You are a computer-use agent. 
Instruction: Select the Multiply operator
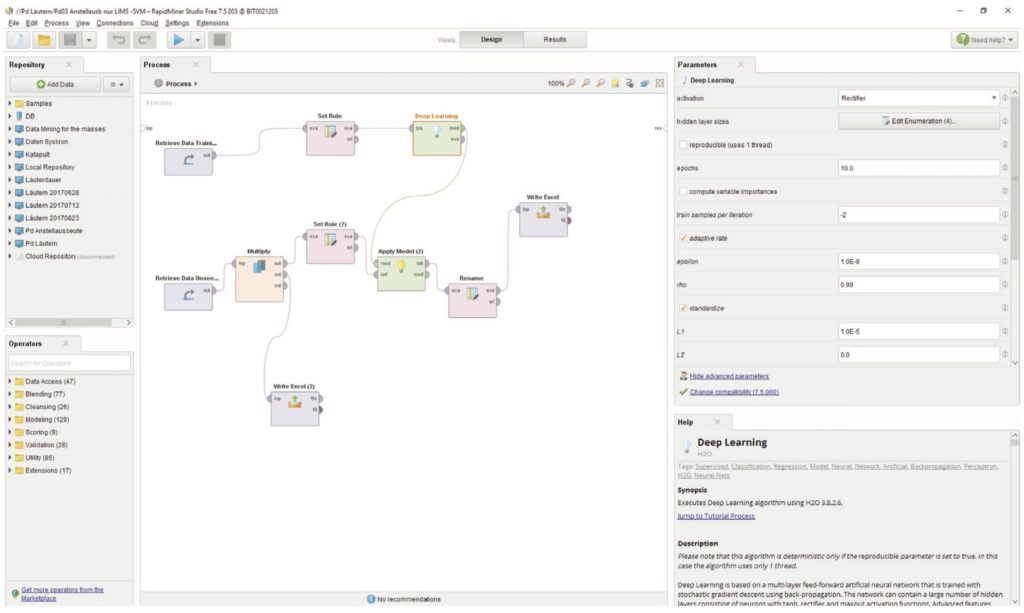(x=259, y=279)
